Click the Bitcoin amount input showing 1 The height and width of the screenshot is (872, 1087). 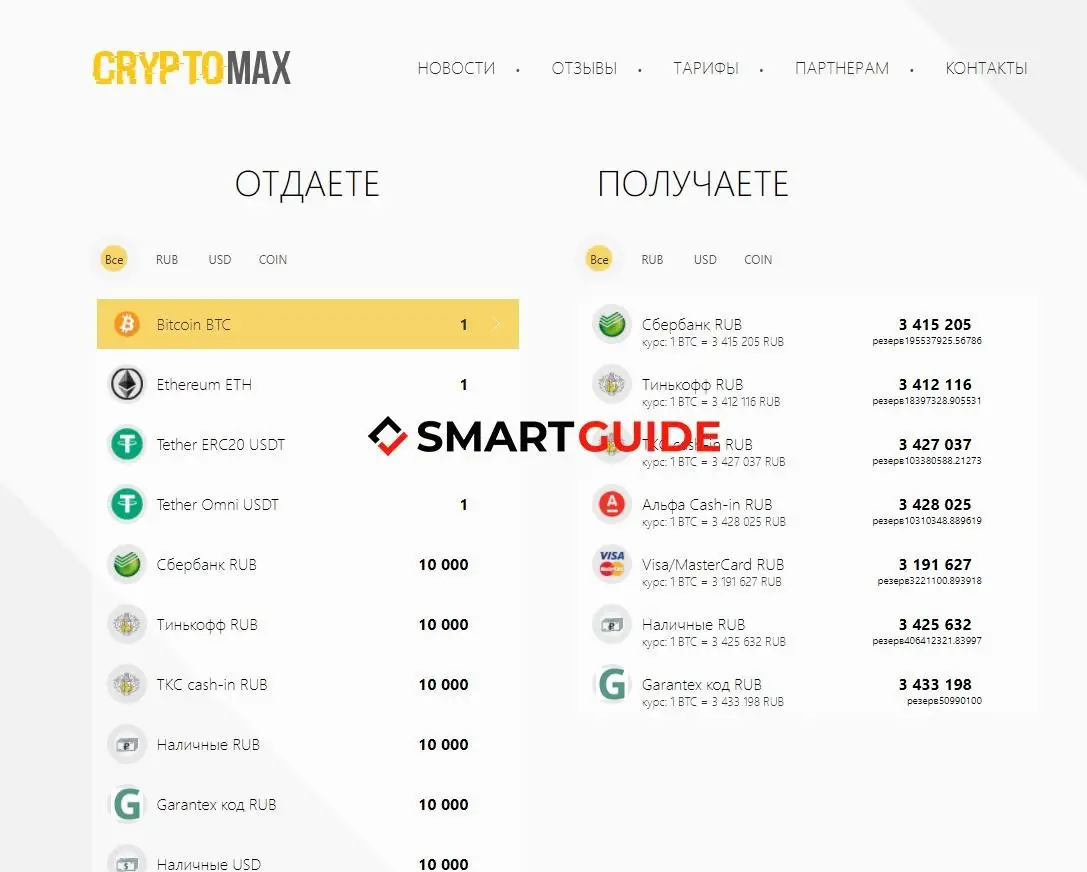463,324
